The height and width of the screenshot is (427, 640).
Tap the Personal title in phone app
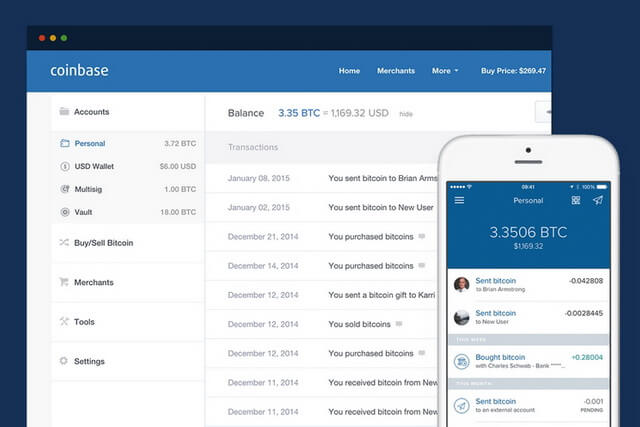click(x=528, y=200)
